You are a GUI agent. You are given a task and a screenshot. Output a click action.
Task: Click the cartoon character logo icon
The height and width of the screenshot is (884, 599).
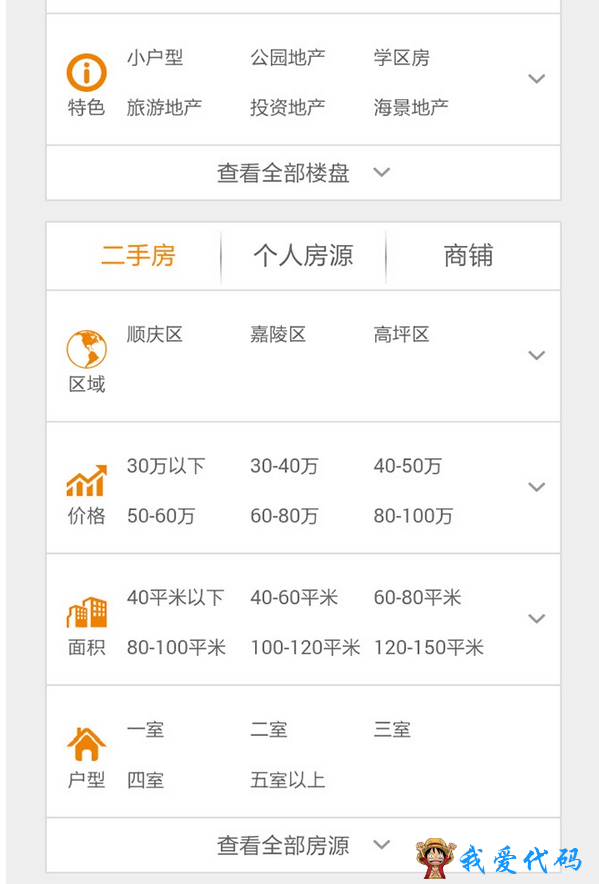click(x=435, y=858)
